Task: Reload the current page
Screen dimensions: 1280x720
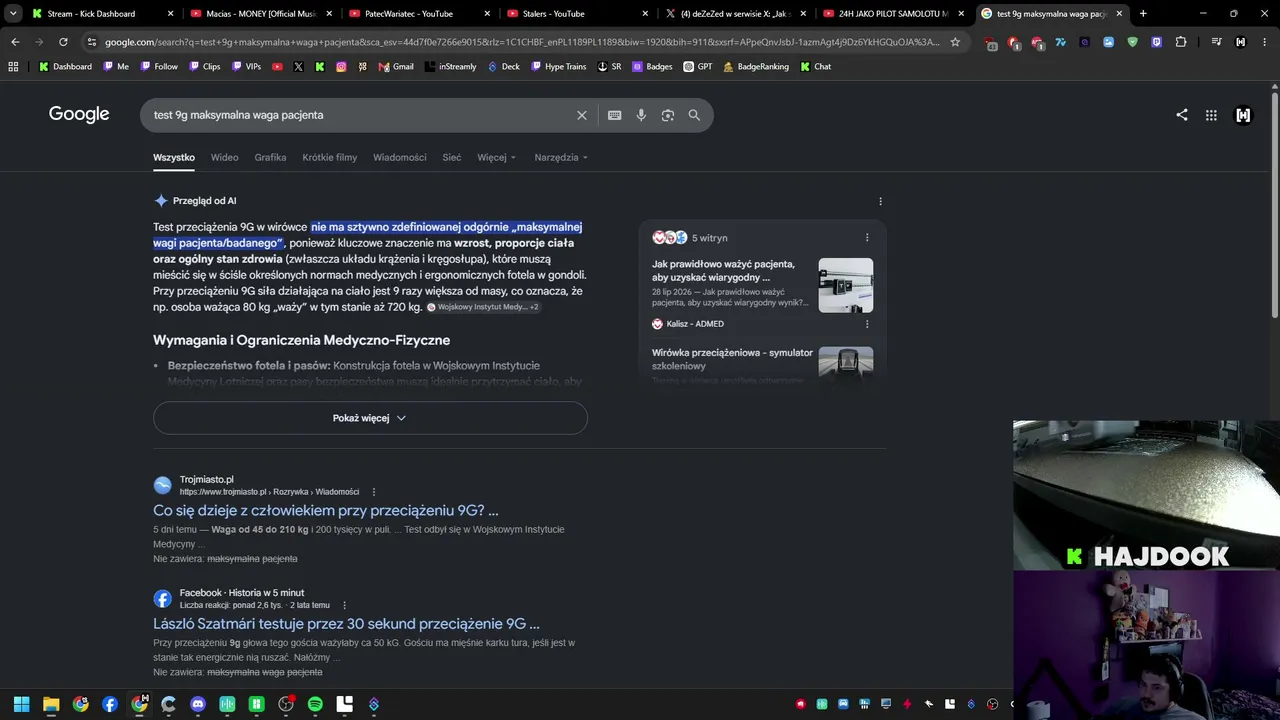Action: (63, 42)
